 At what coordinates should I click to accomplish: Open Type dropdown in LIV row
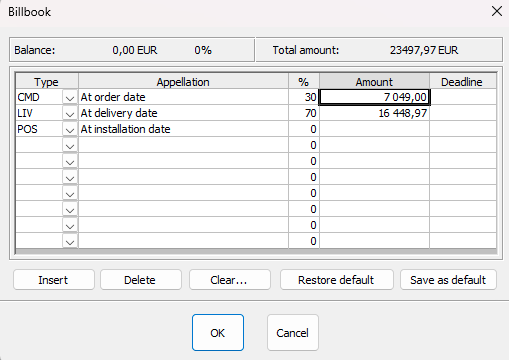pyautogui.click(x=70, y=114)
